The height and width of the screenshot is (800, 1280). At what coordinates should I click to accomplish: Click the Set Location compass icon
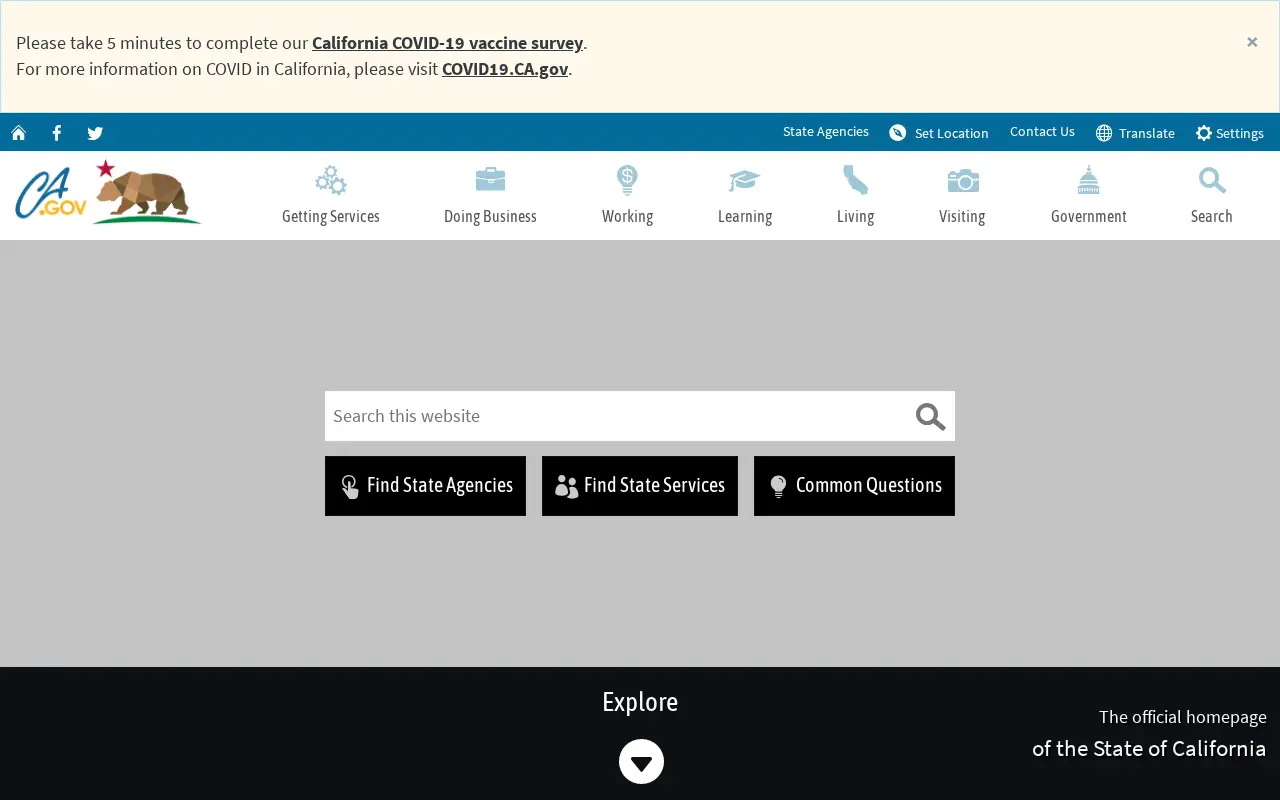[x=898, y=133]
